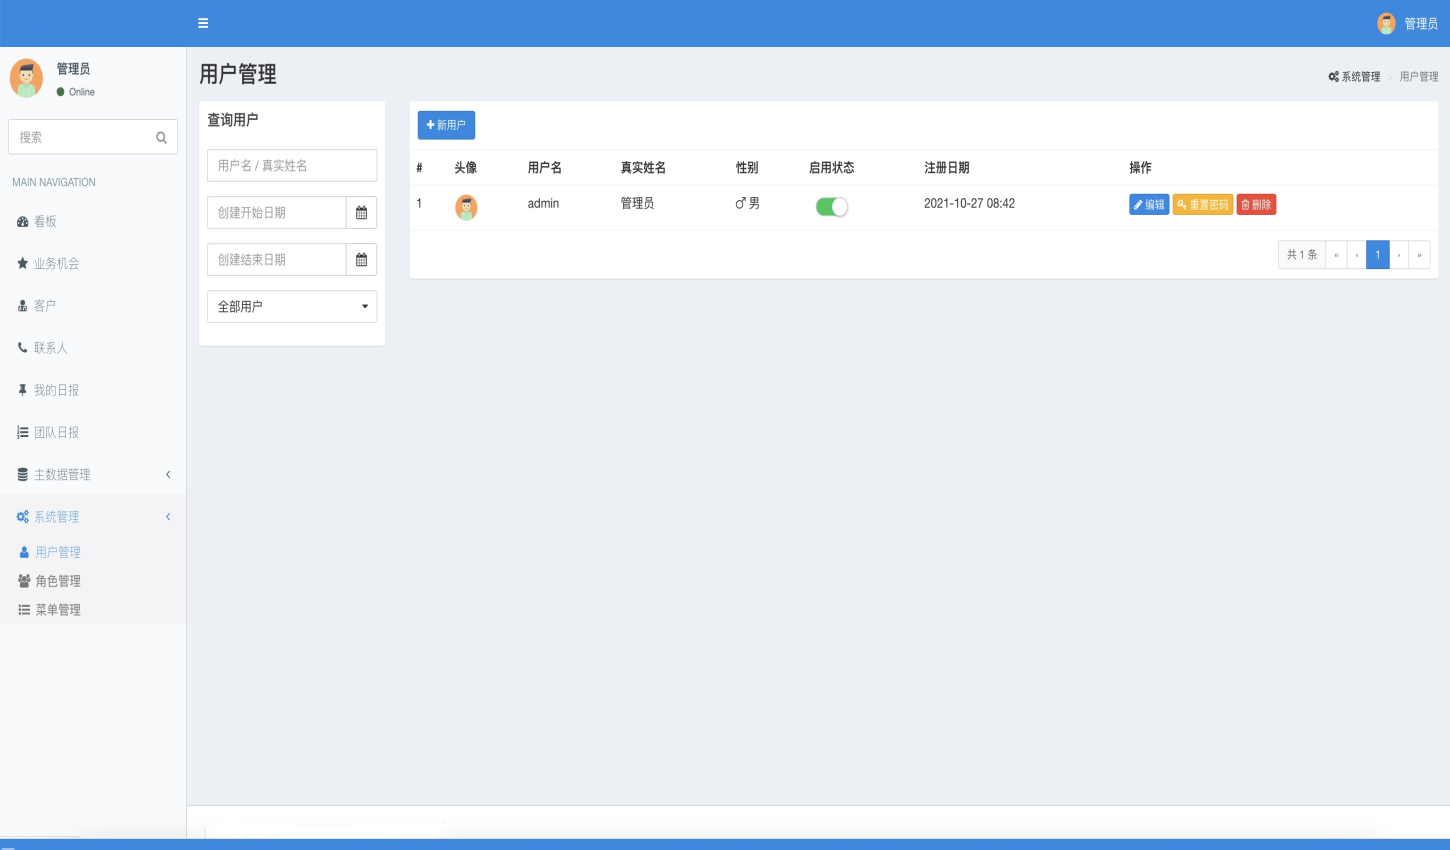Click 新用户 add button

[x=446, y=125]
